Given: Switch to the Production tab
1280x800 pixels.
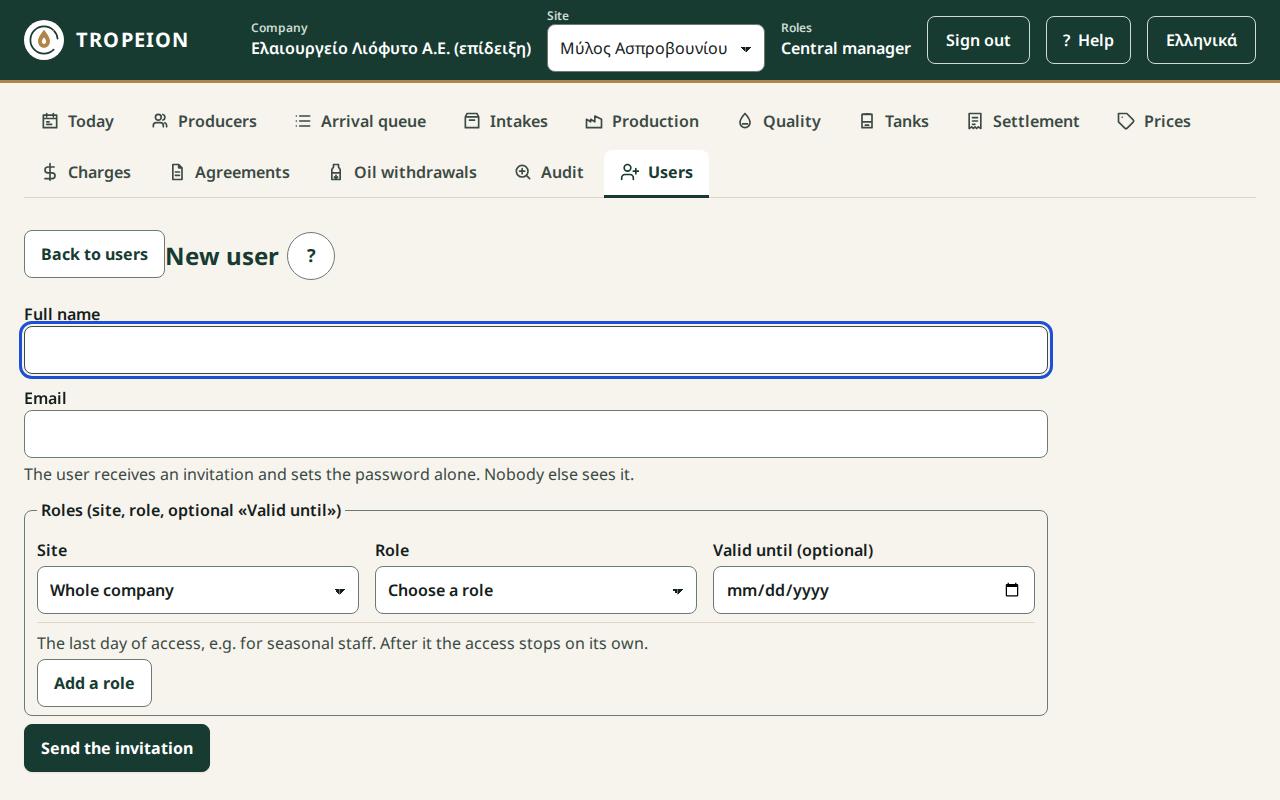Looking at the screenshot, I should click(x=642, y=121).
